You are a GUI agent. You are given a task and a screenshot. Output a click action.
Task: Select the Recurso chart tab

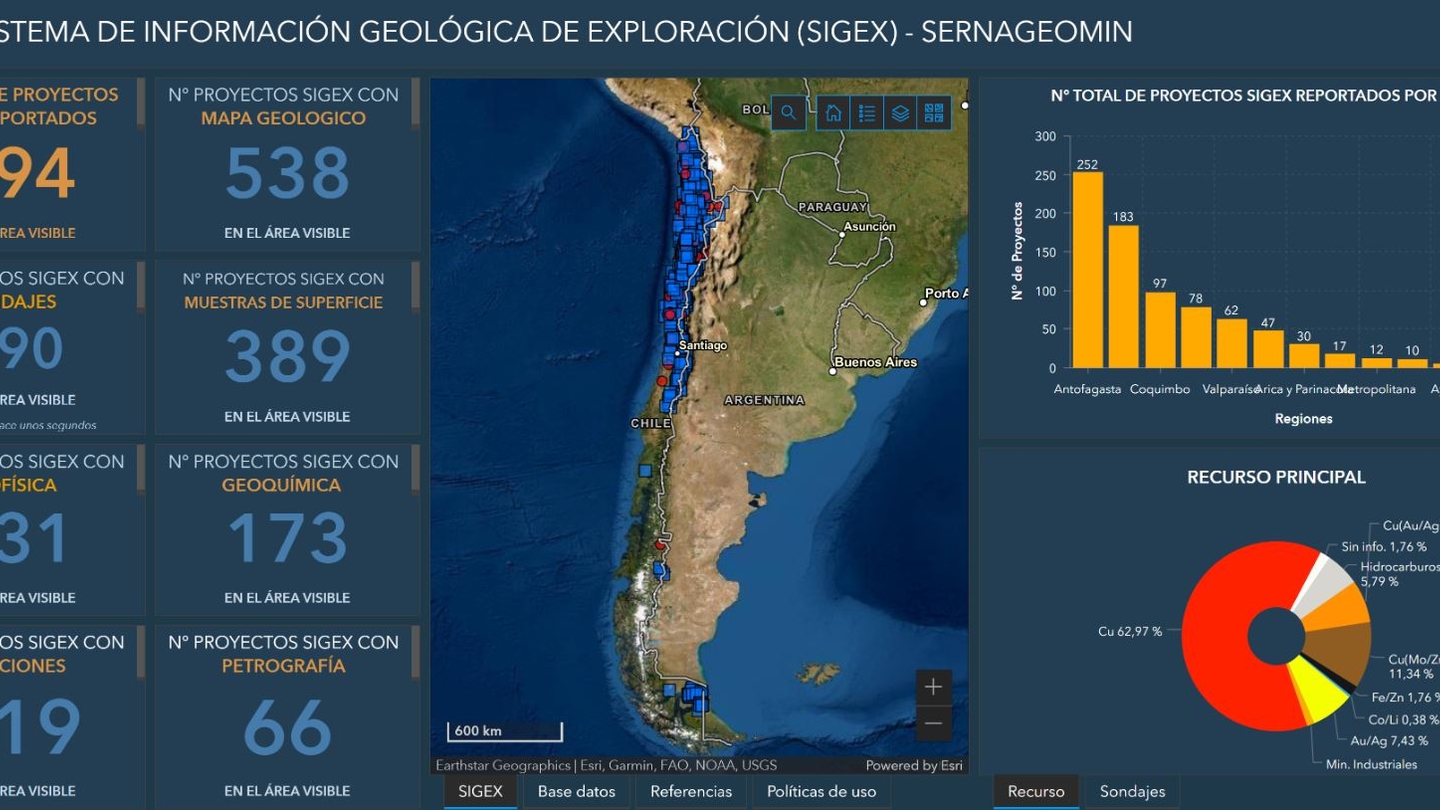tap(1036, 791)
